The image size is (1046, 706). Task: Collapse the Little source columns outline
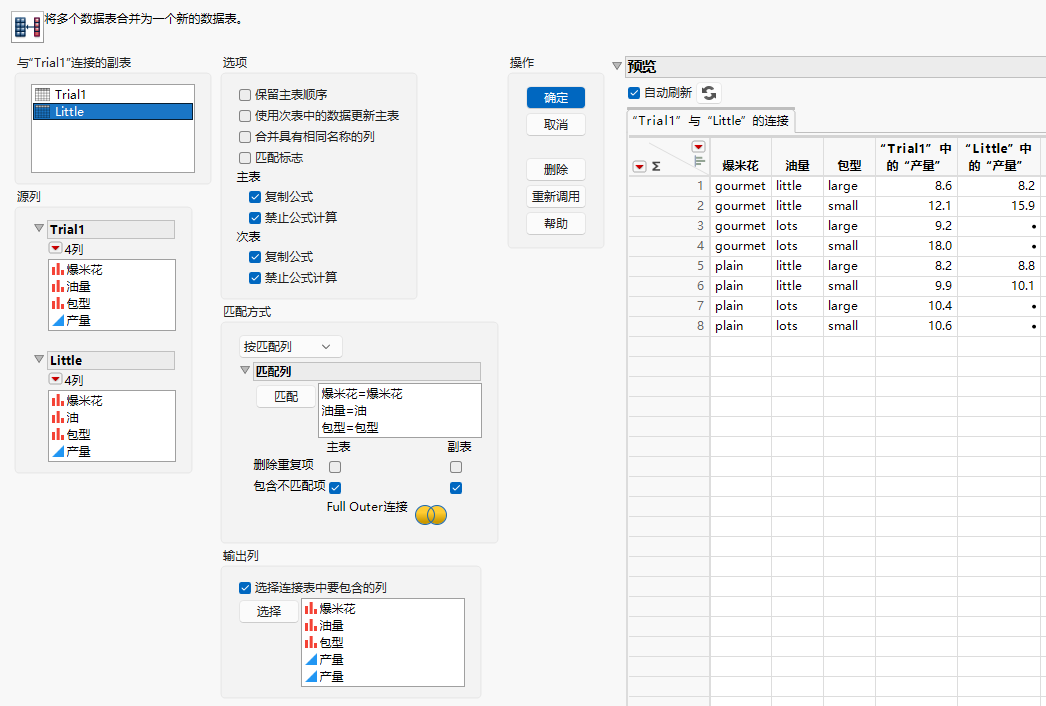(x=39, y=359)
